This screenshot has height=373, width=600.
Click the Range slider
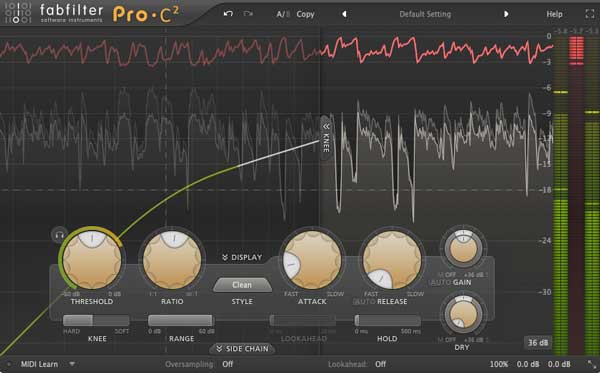coord(181,320)
